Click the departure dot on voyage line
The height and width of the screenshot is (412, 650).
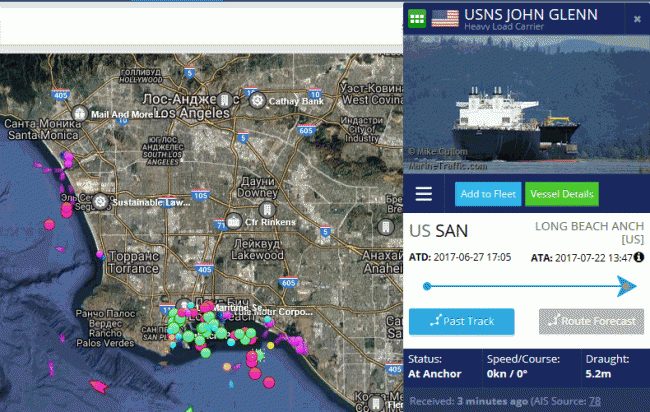click(x=427, y=286)
